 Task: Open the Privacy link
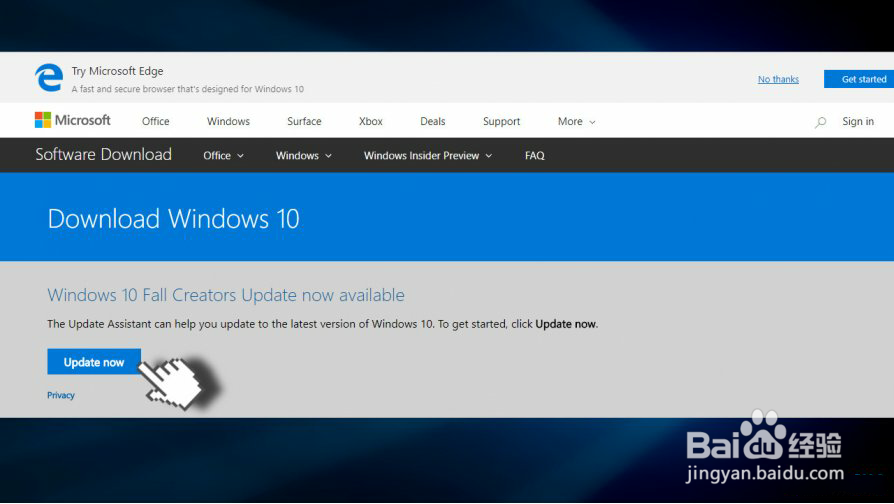(61, 395)
